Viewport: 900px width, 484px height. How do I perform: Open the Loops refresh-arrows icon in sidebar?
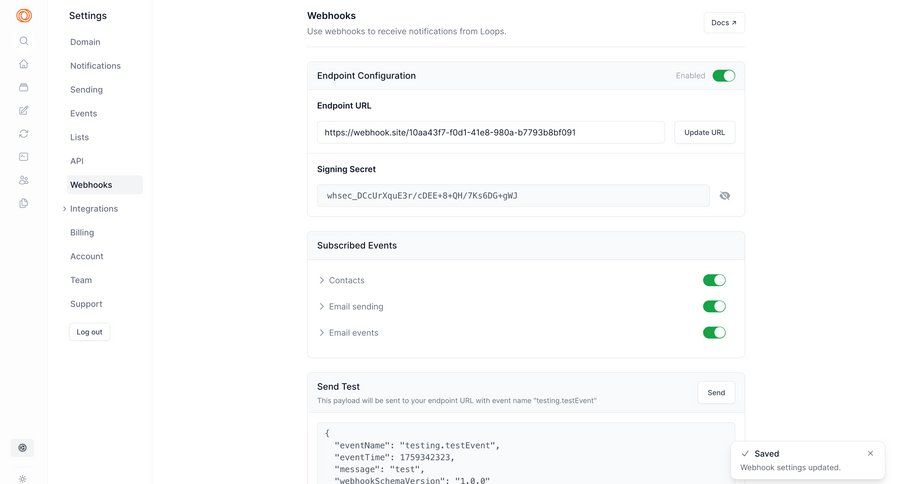coord(24,134)
